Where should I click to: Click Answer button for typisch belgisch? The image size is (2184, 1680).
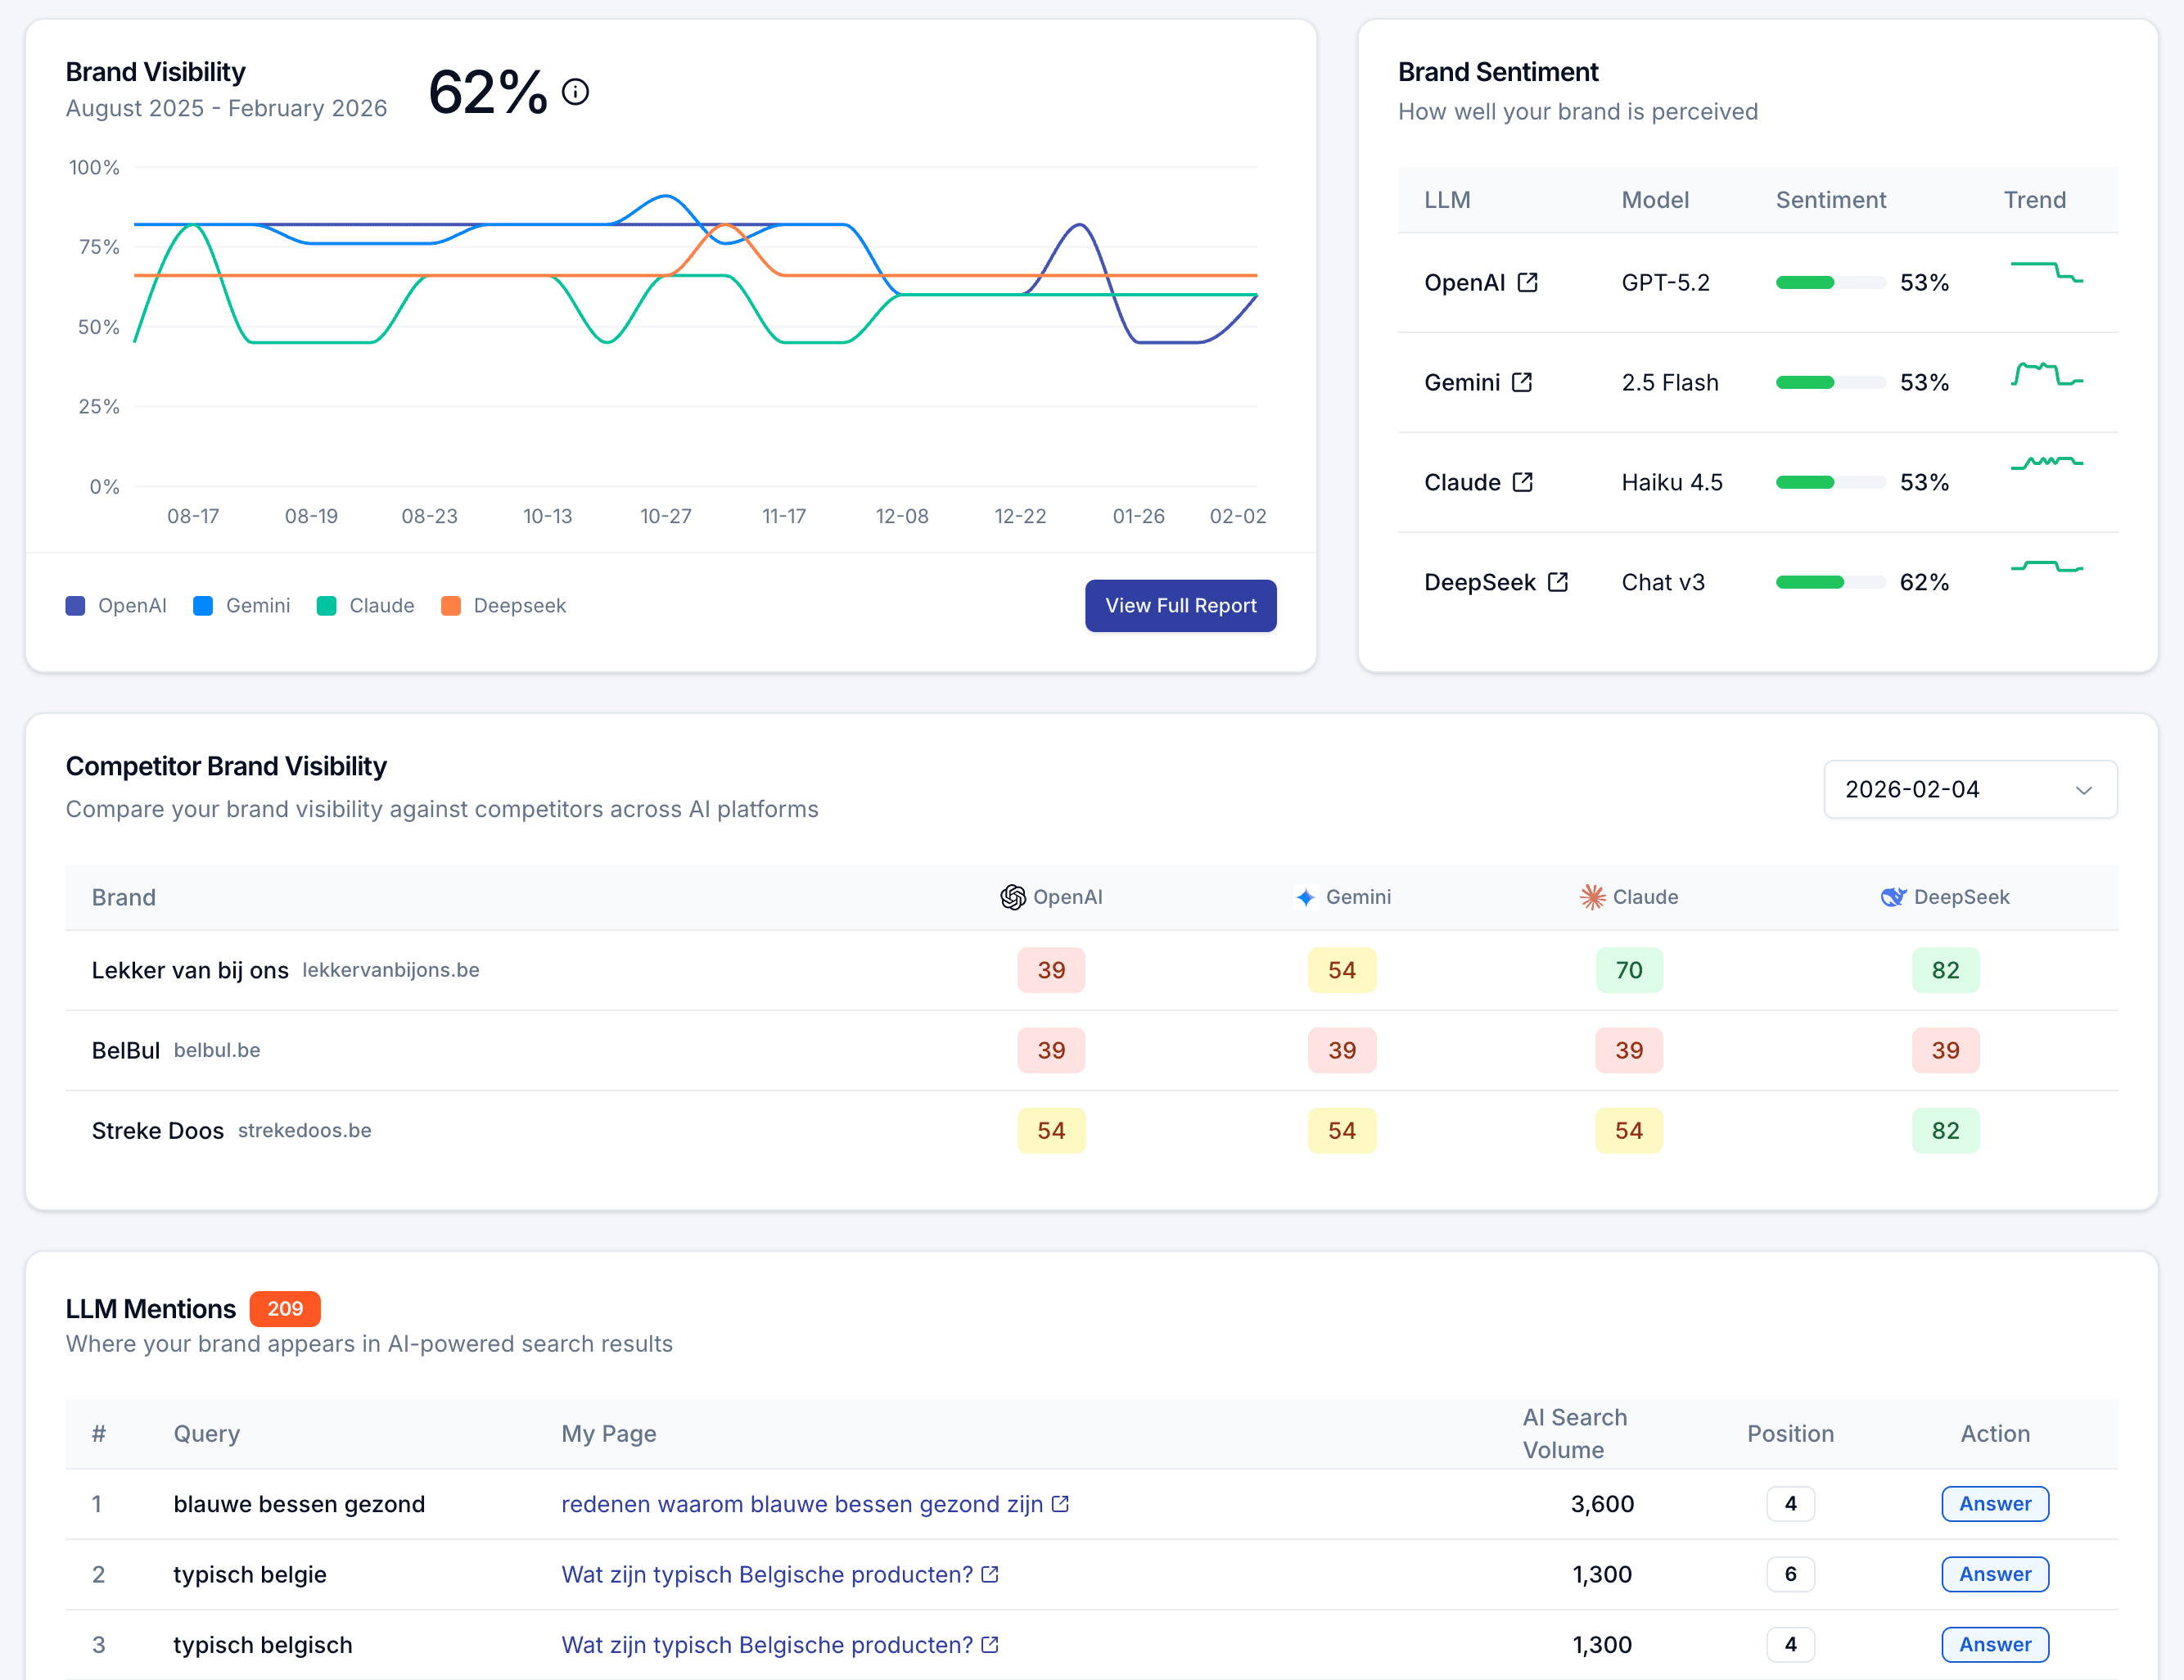pos(1994,1644)
